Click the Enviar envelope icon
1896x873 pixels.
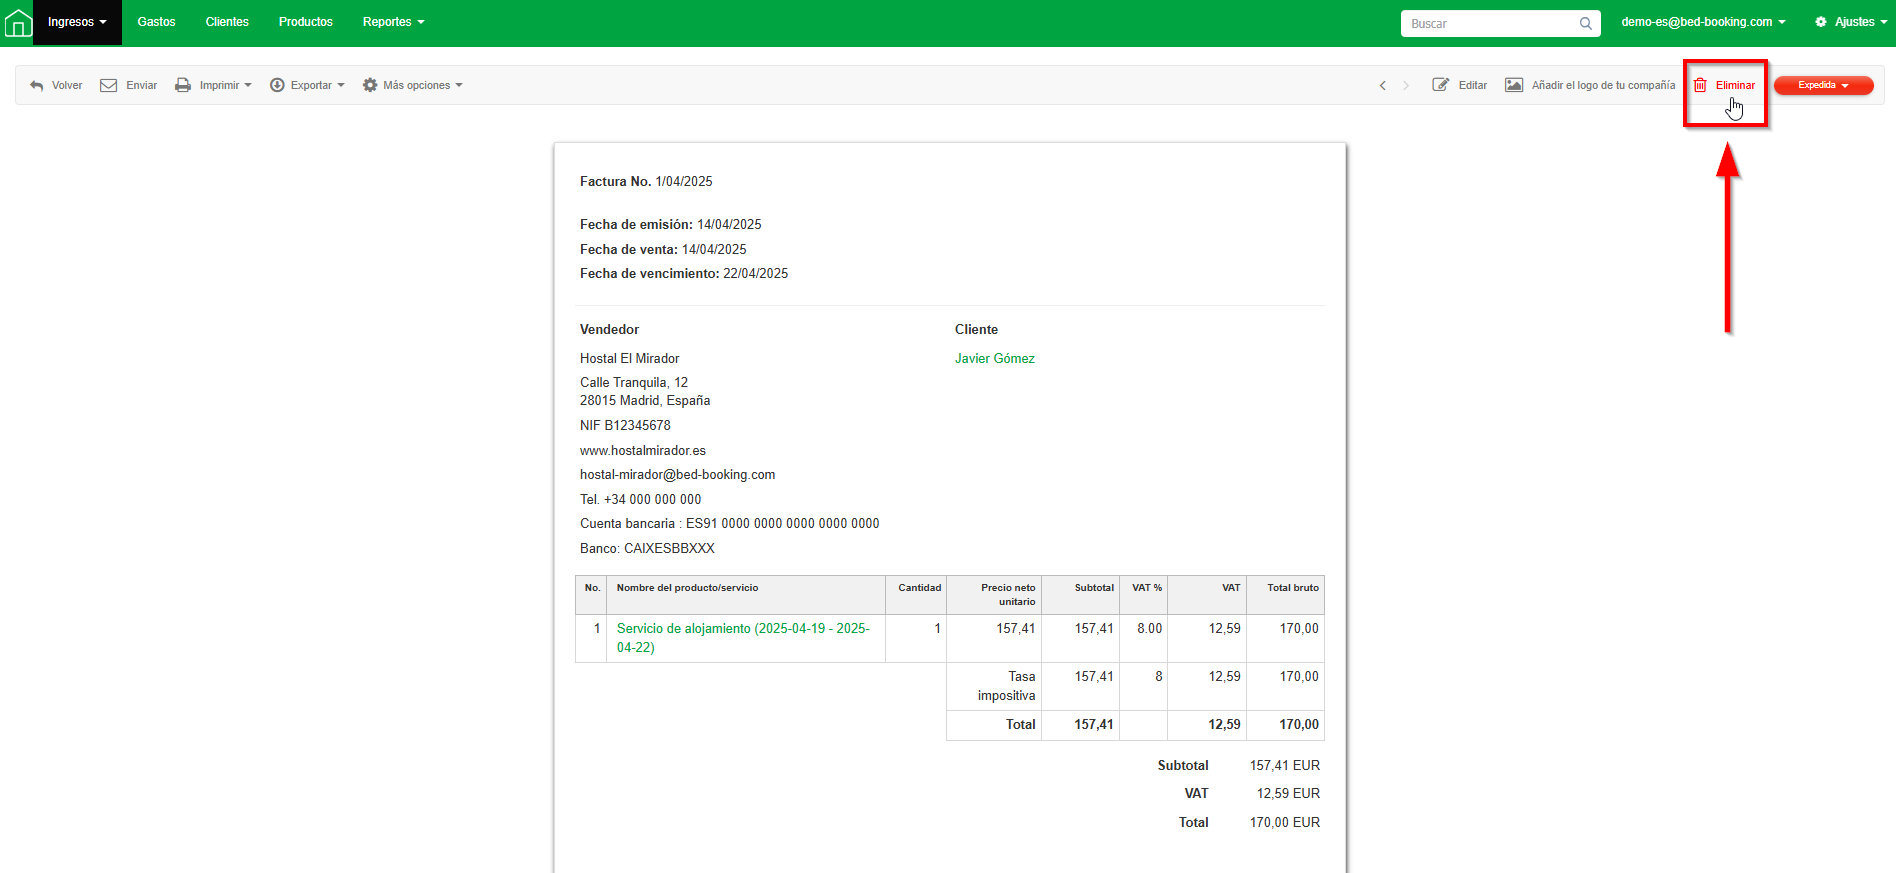[109, 86]
